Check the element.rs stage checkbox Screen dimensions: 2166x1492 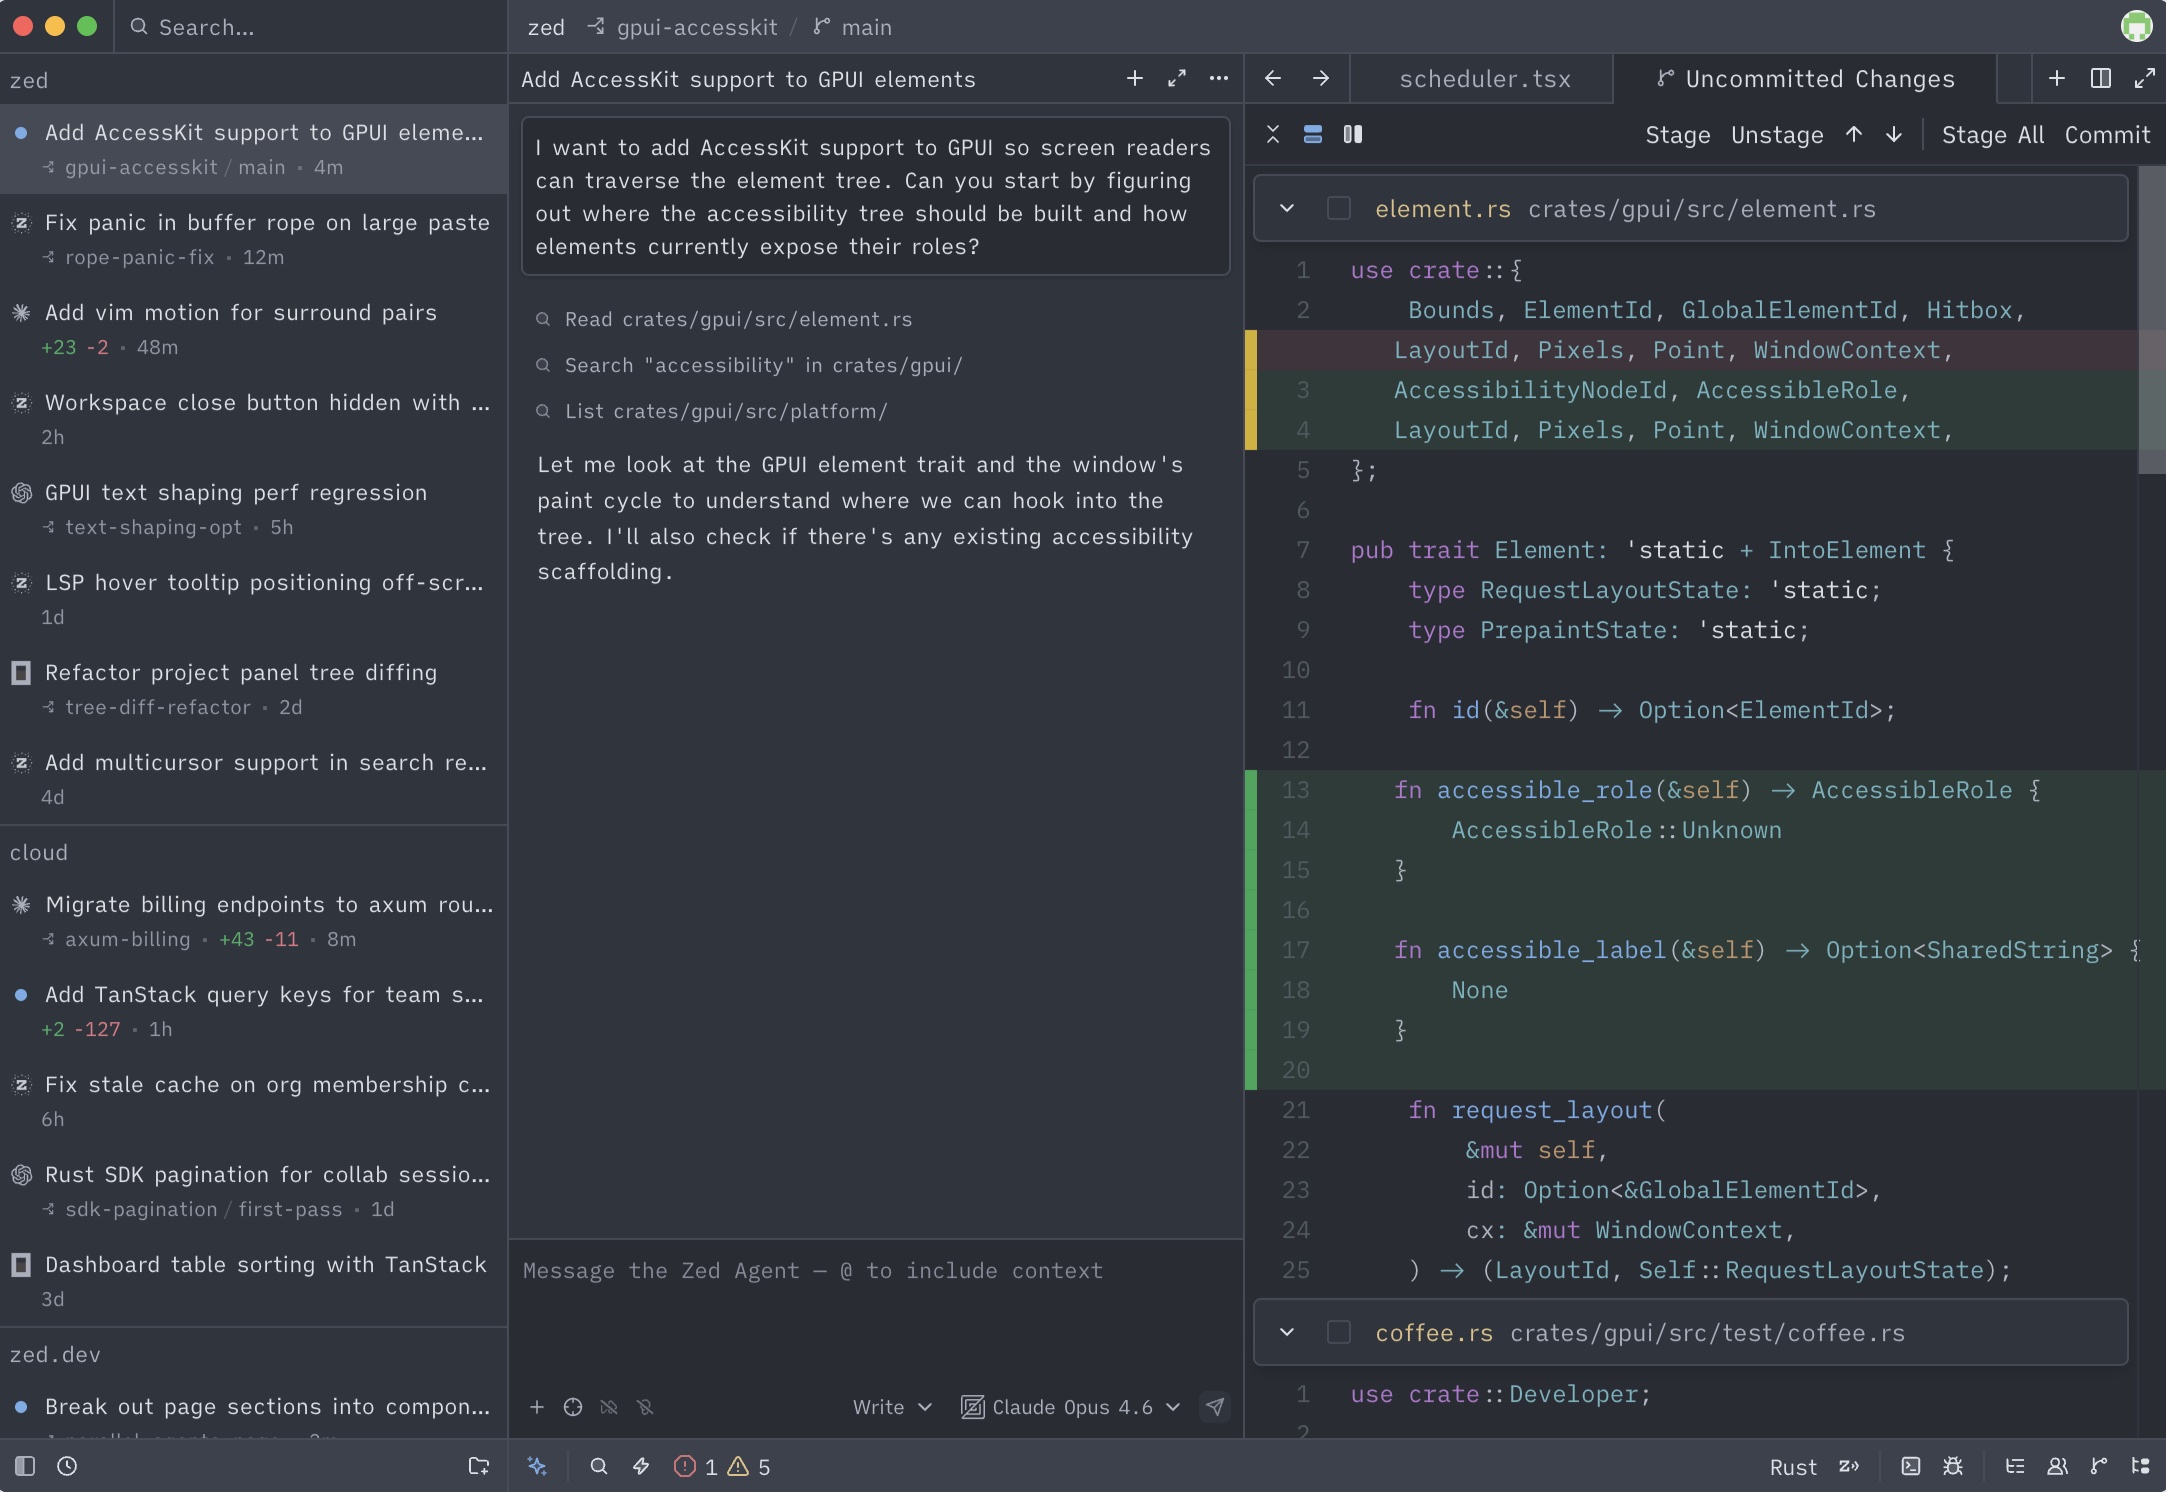[x=1339, y=208]
